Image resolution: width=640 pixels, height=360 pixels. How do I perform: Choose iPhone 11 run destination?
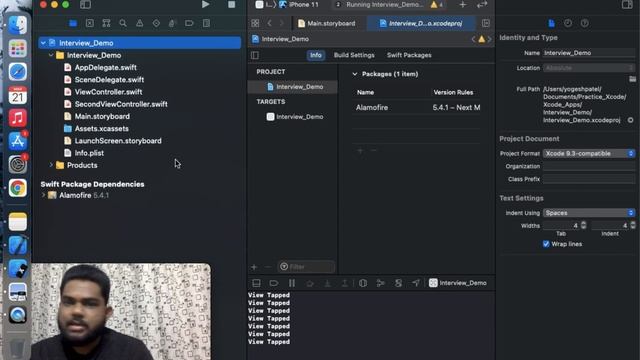pos(299,4)
